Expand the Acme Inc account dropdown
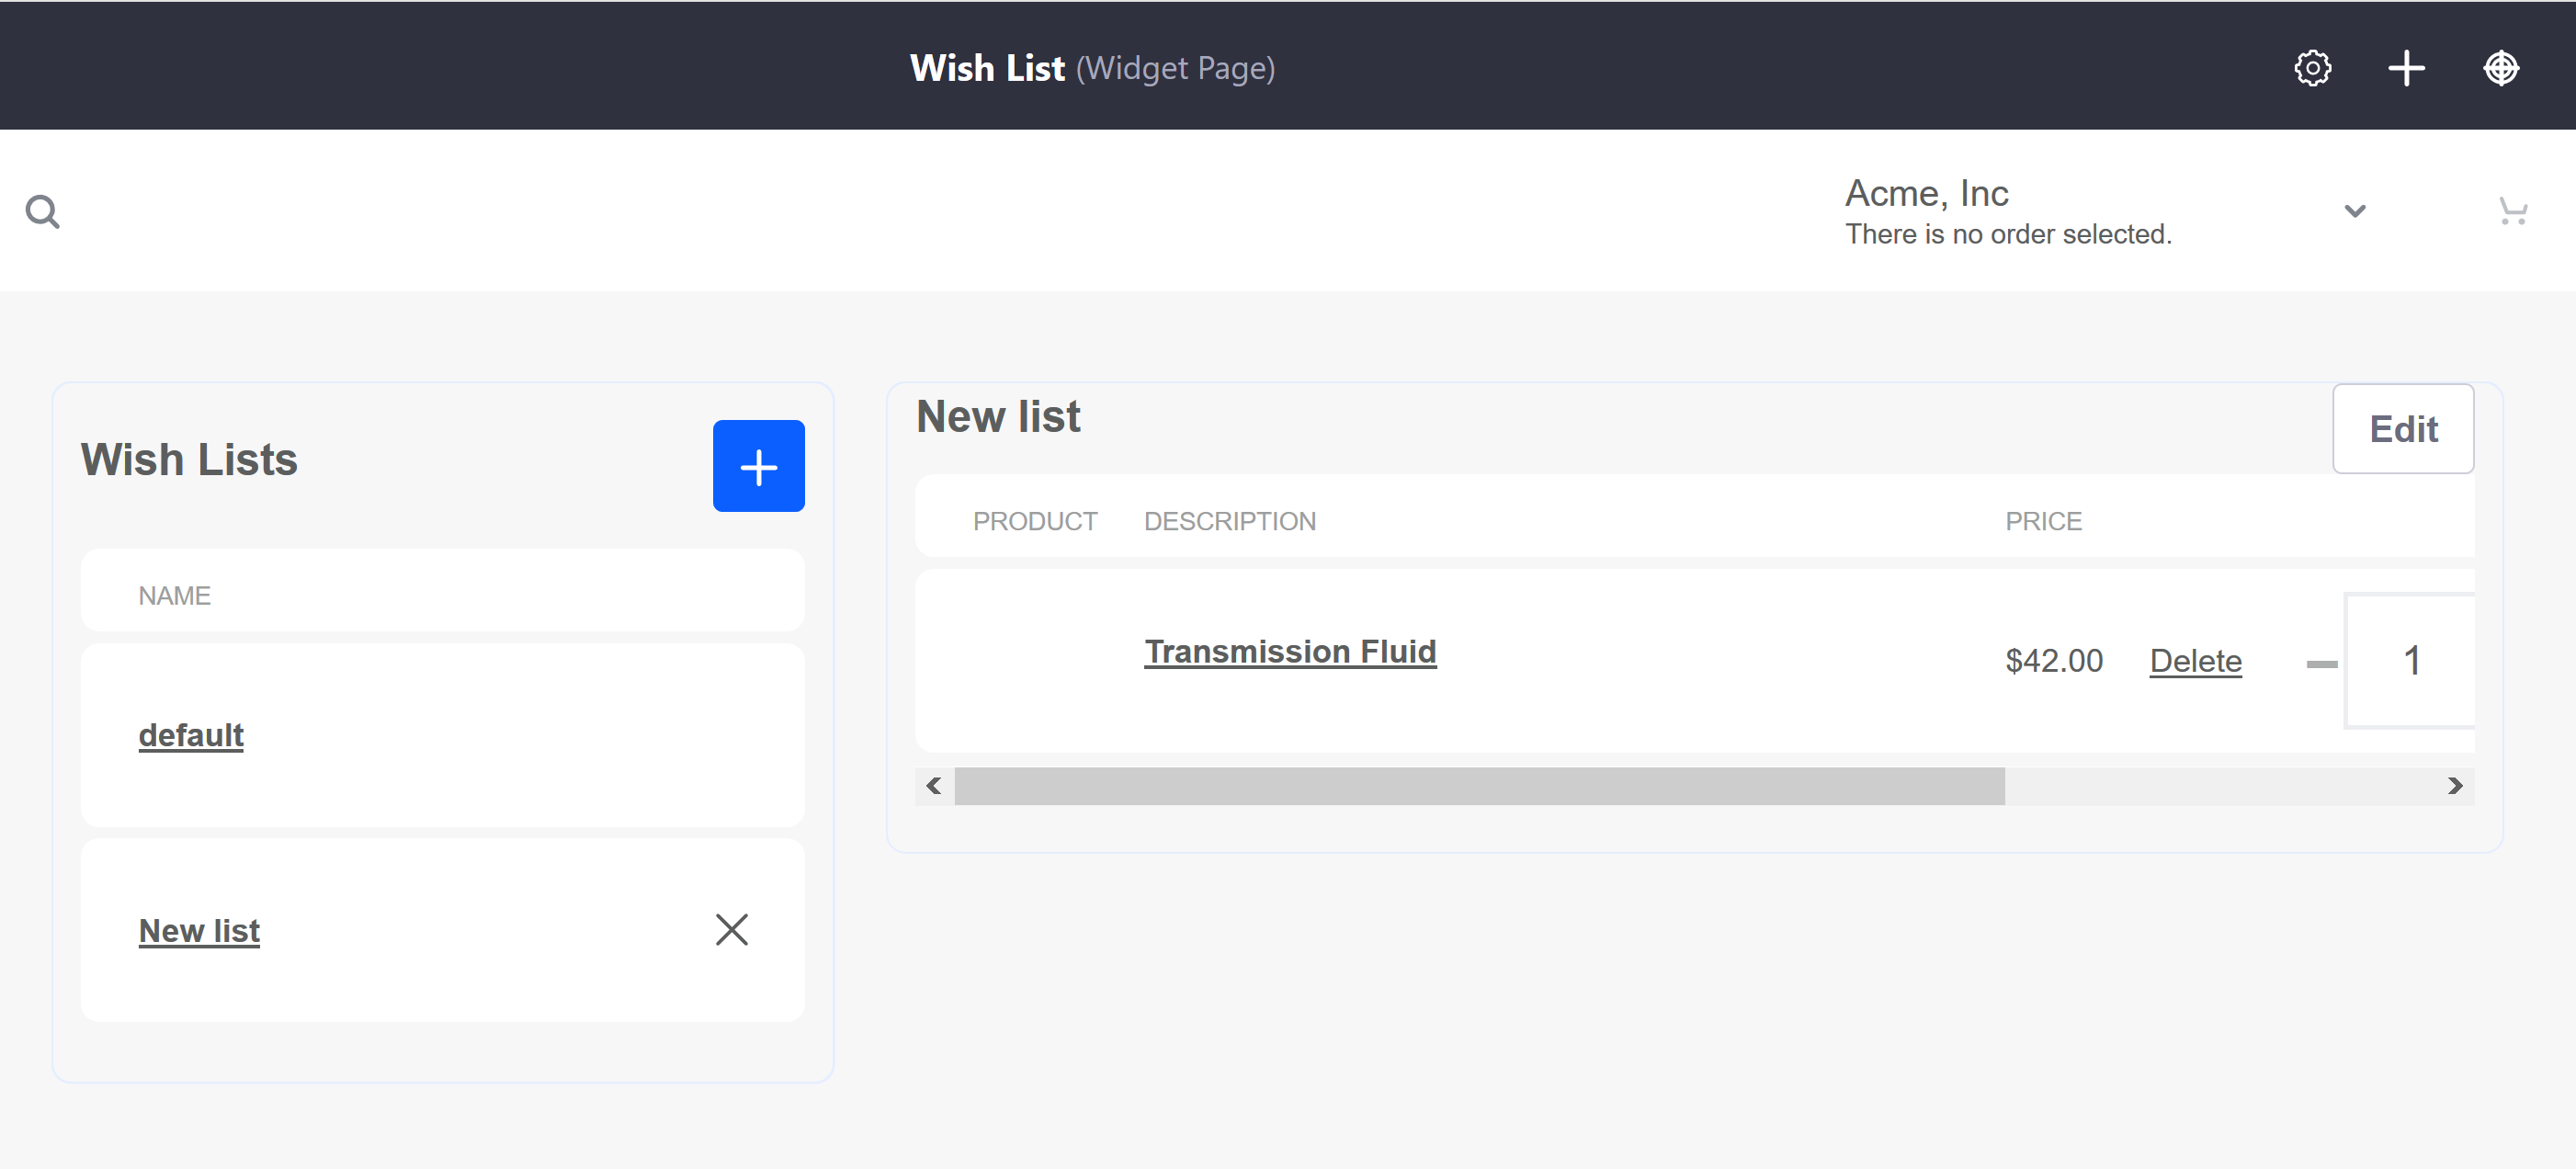This screenshot has height=1169, width=2576. [x=2353, y=210]
